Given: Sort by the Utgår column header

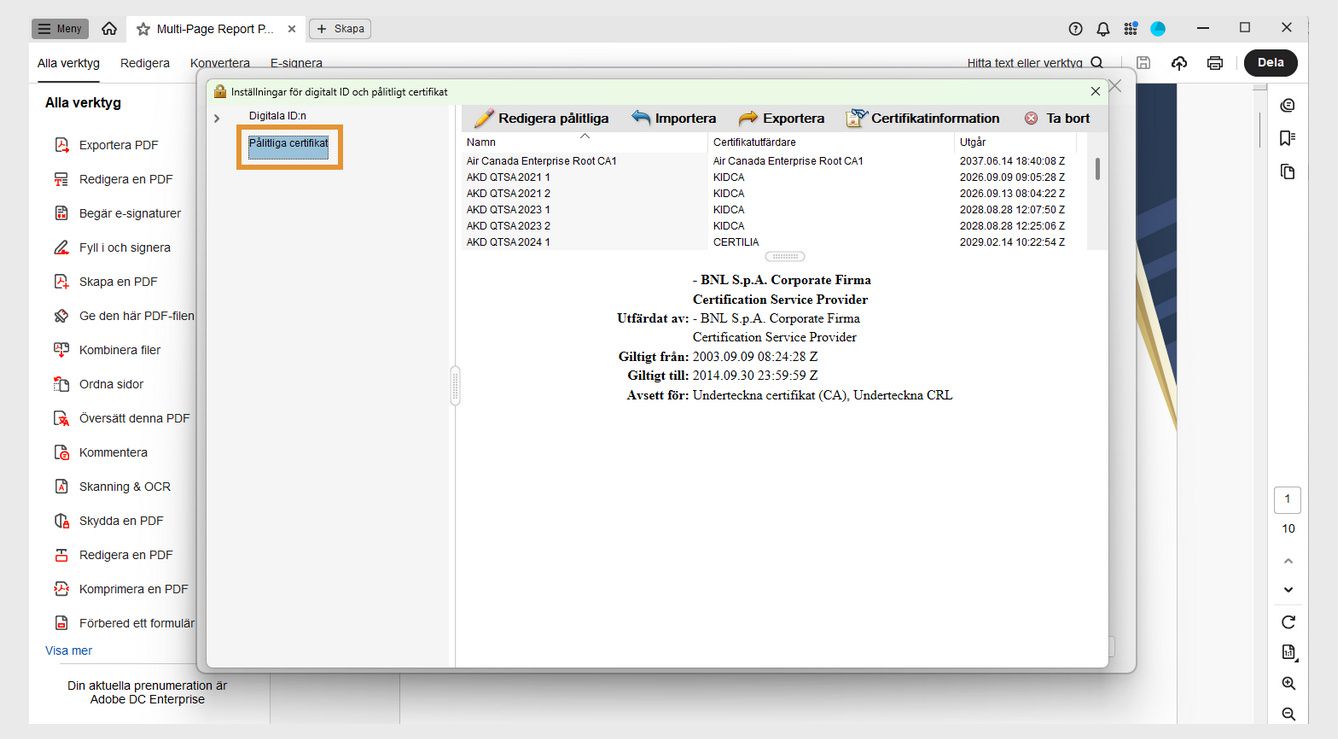Looking at the screenshot, I should [1015, 142].
